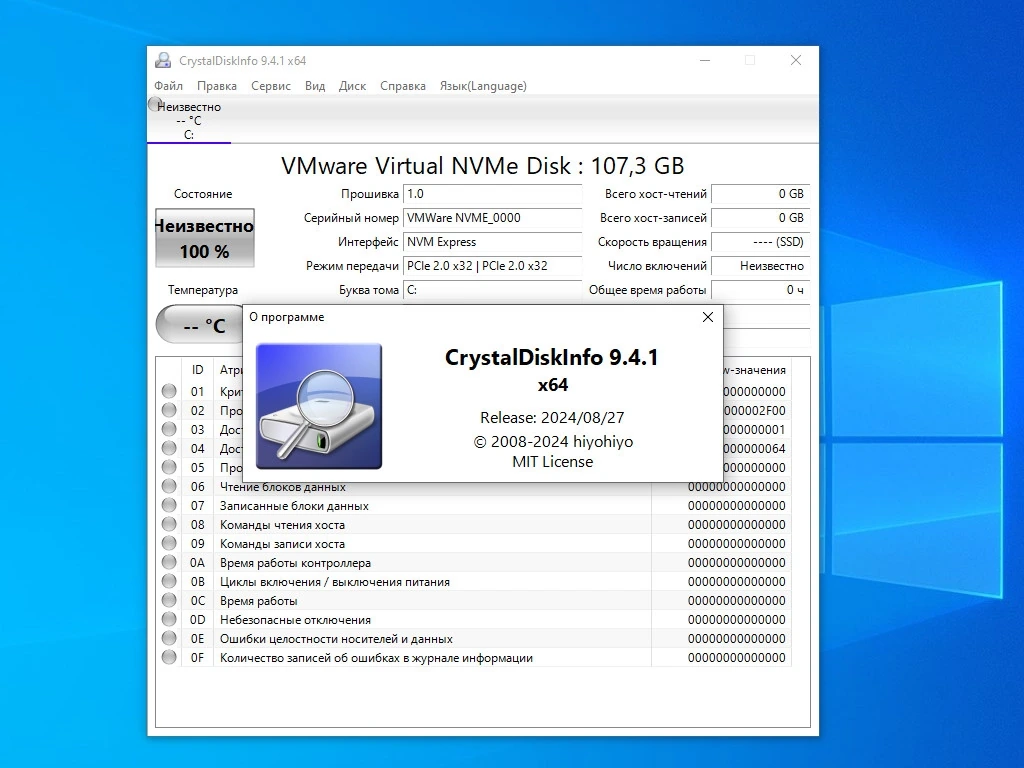The width and height of the screenshot is (1024, 768).
Task: Click the Release: 2024/08/27 text
Action: pos(552,417)
